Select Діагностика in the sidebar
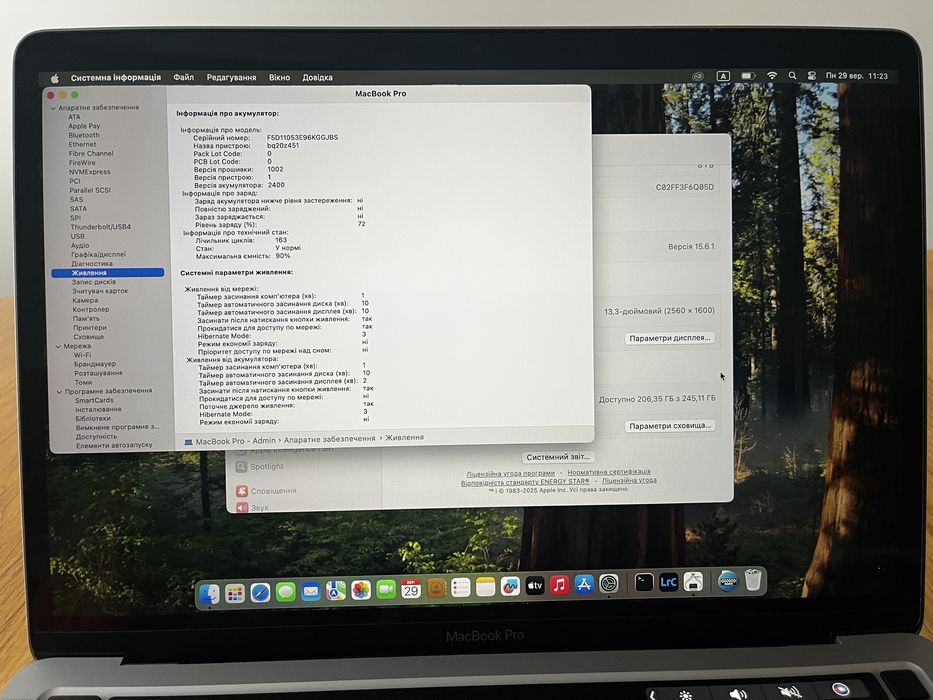Viewport: 933px width, 700px height. (92, 263)
